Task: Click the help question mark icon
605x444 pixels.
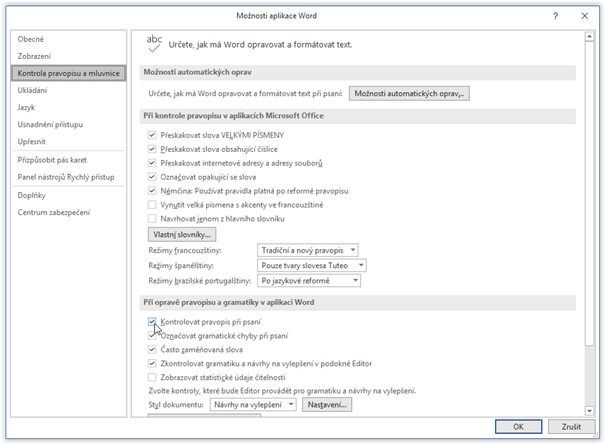Action: [x=555, y=16]
